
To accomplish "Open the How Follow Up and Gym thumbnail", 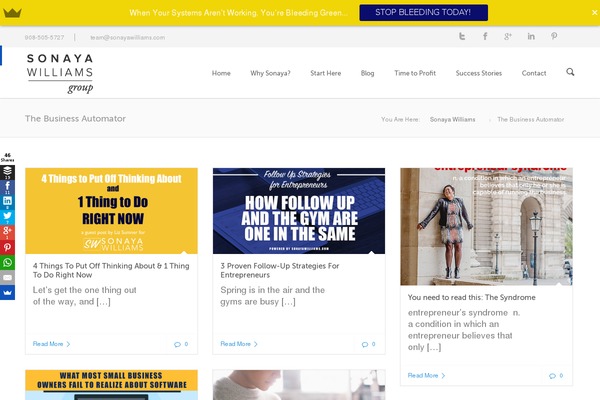I will coord(299,211).
